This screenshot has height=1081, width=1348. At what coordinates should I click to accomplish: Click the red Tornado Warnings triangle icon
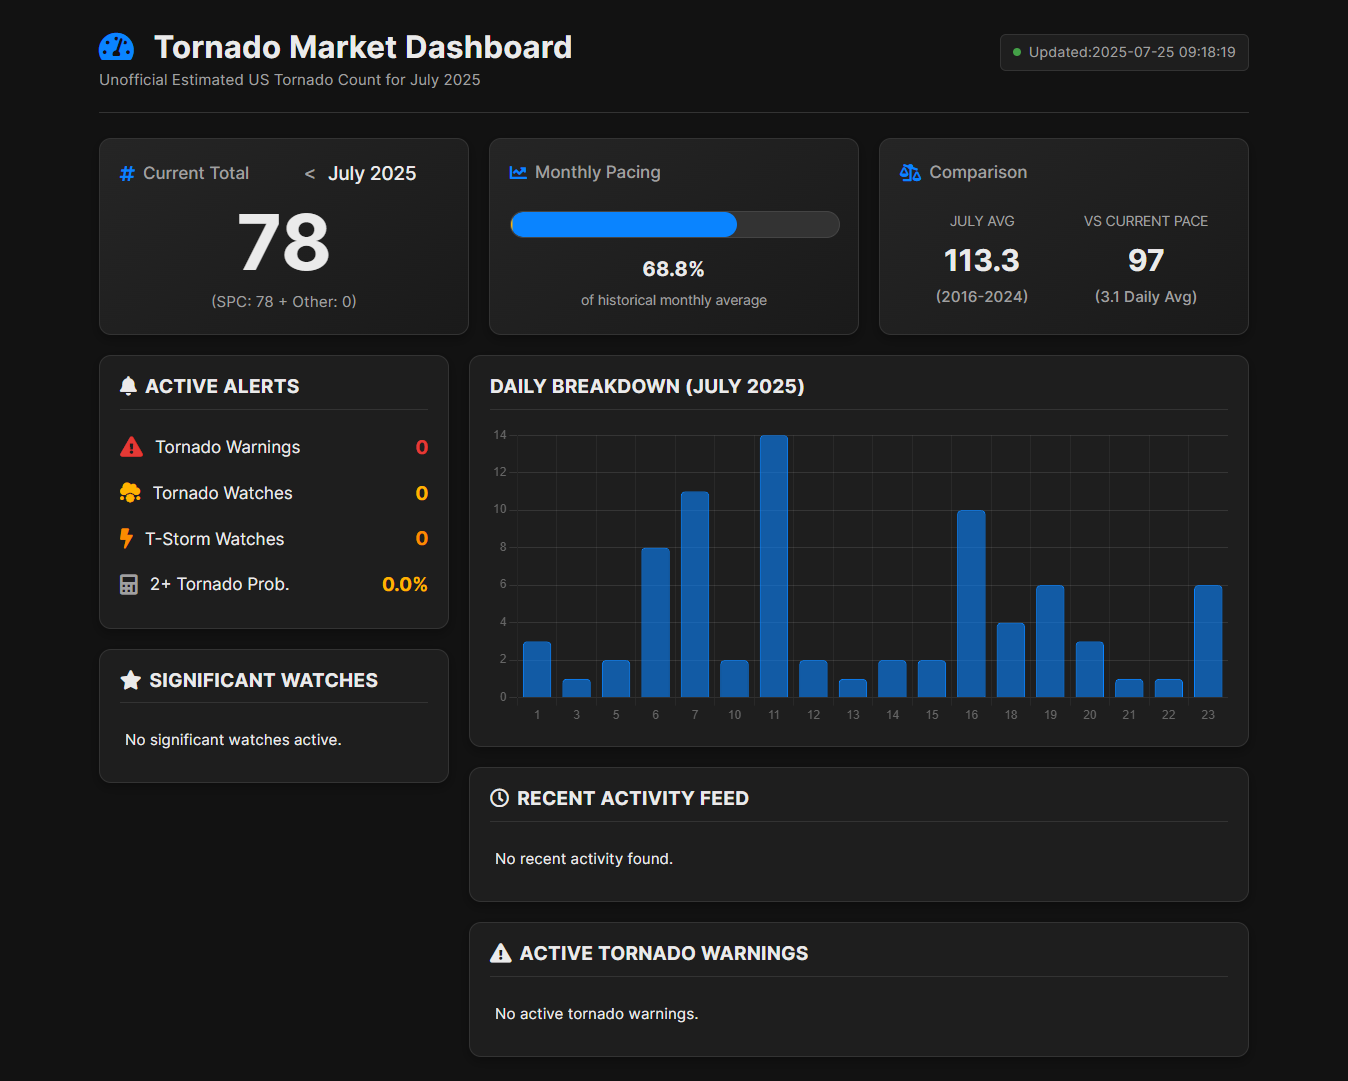click(131, 447)
